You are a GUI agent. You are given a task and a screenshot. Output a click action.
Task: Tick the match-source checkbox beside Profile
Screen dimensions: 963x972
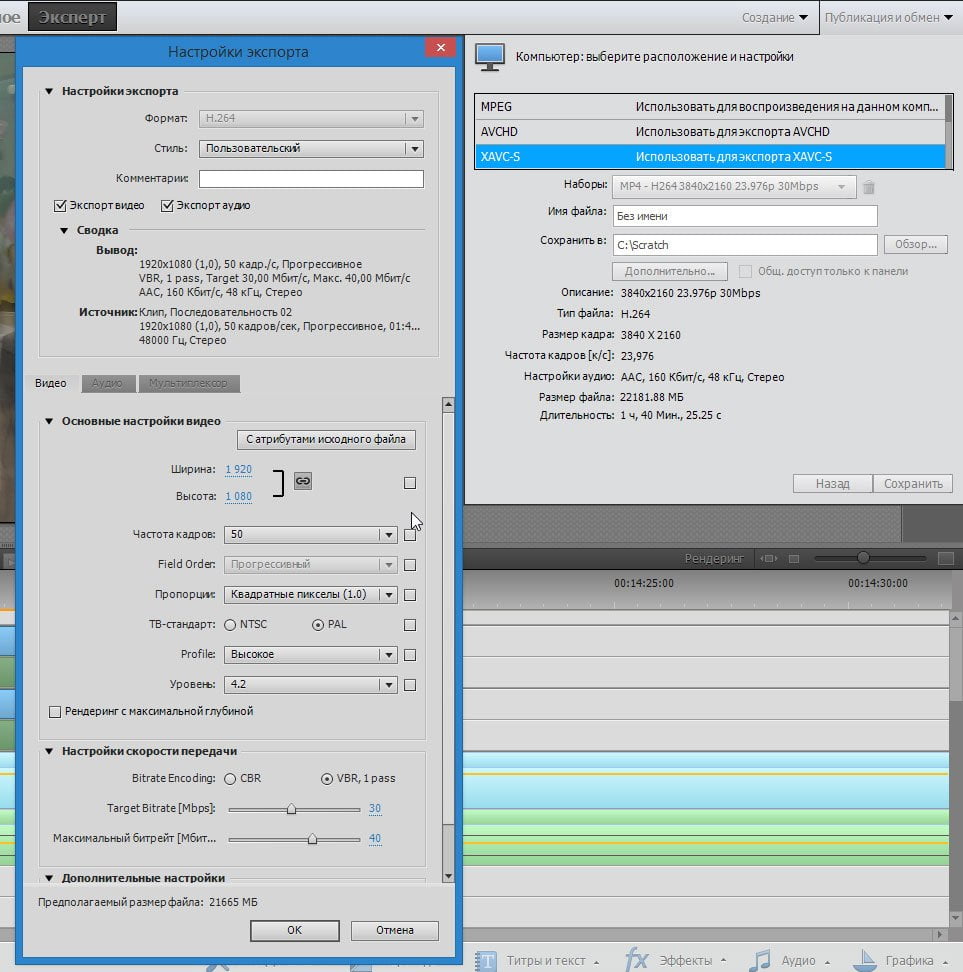click(x=410, y=655)
